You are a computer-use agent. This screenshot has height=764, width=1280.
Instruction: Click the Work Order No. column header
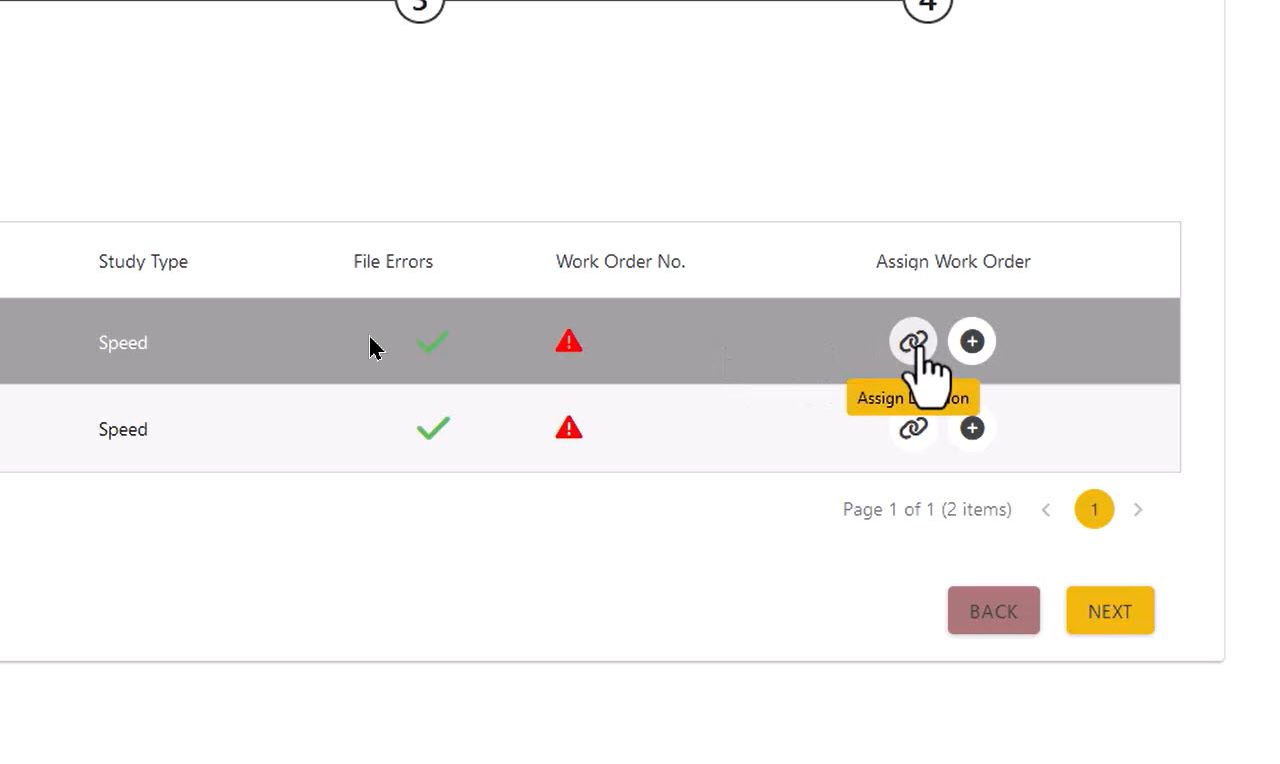tap(620, 262)
